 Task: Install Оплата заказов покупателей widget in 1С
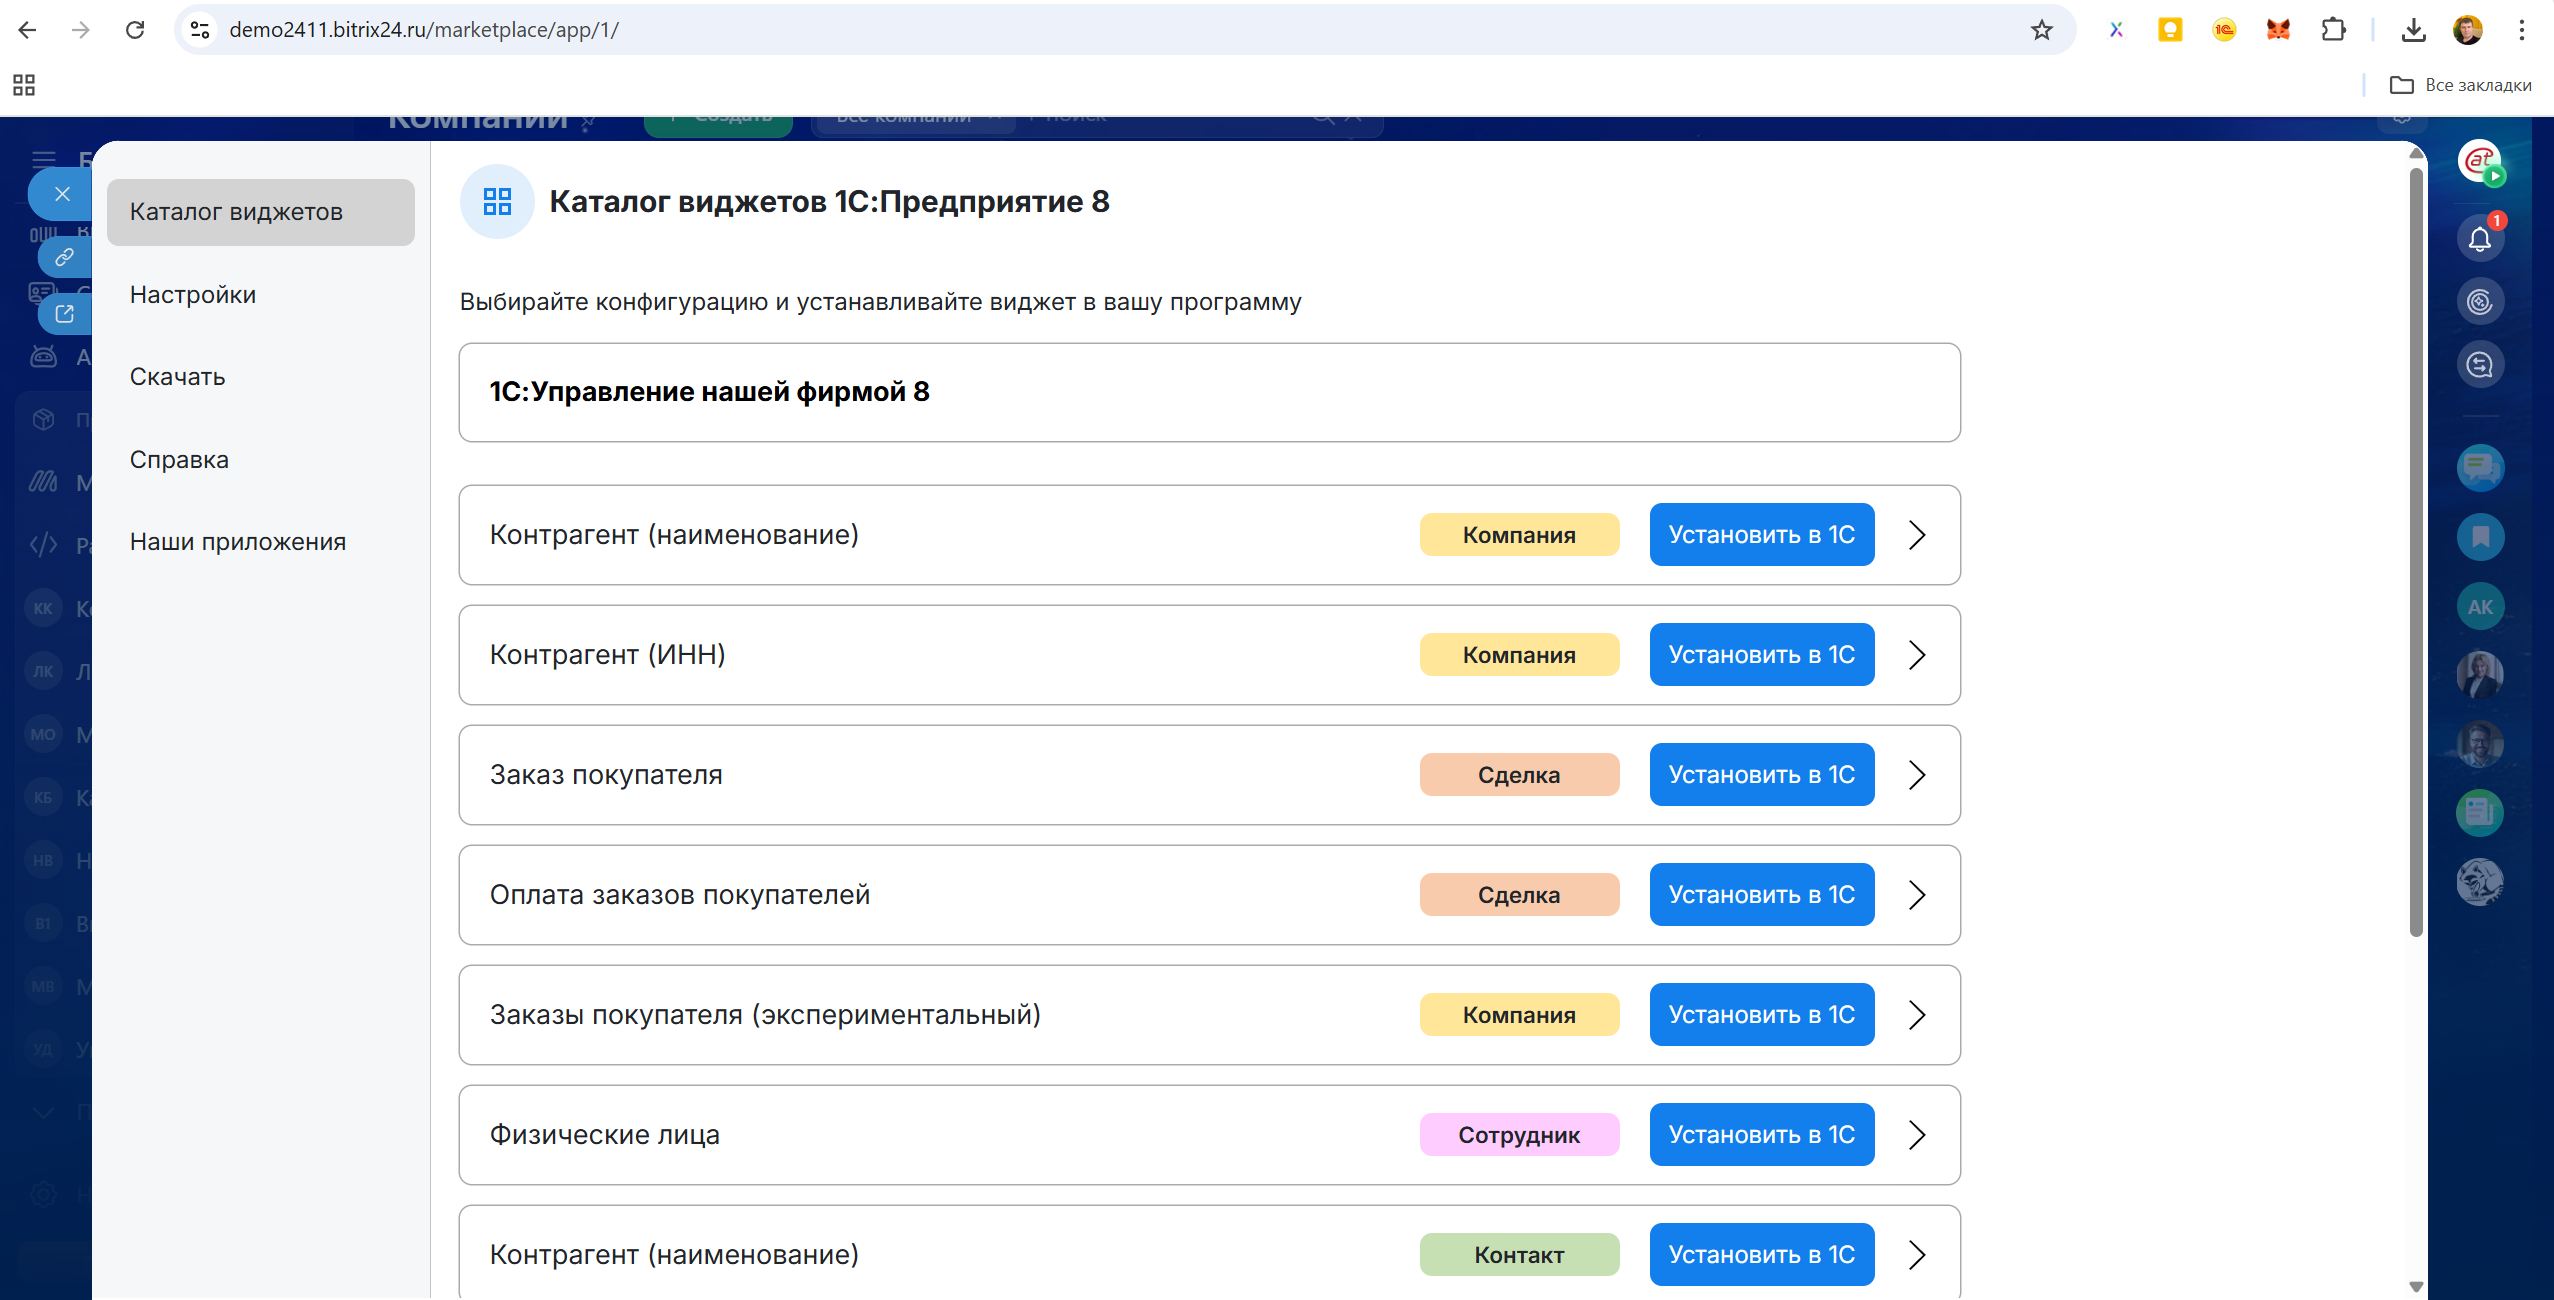point(1761,895)
